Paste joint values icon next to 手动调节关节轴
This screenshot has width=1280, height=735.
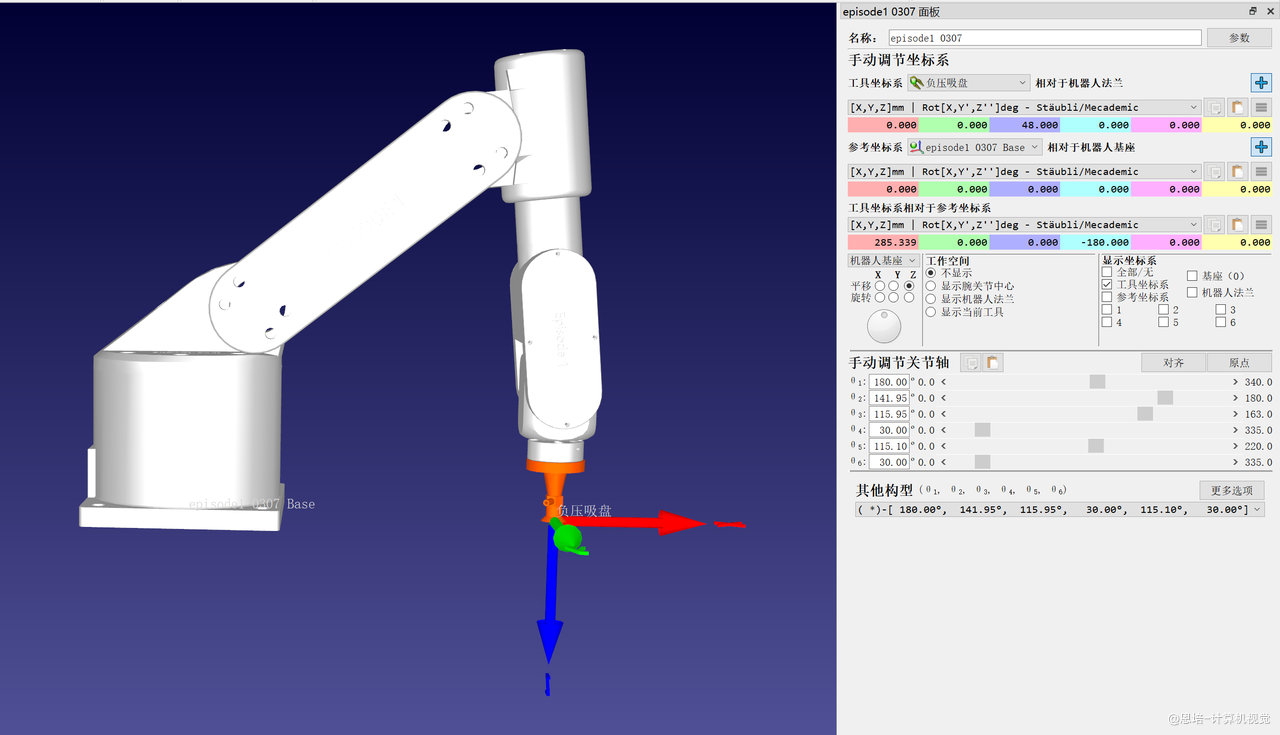click(992, 363)
